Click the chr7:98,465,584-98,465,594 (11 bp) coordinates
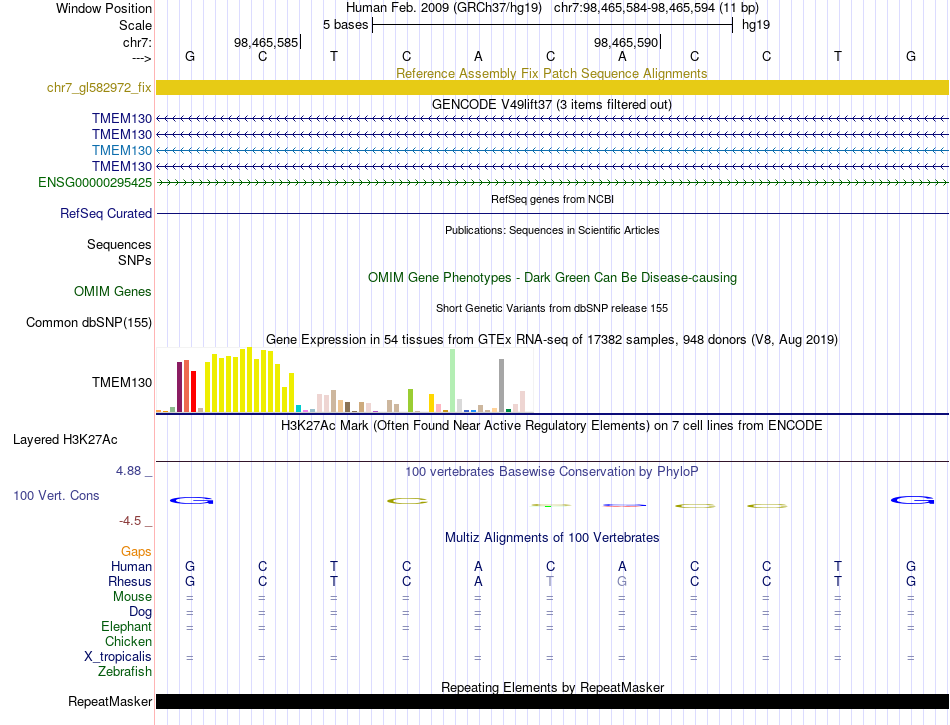 (656, 8)
